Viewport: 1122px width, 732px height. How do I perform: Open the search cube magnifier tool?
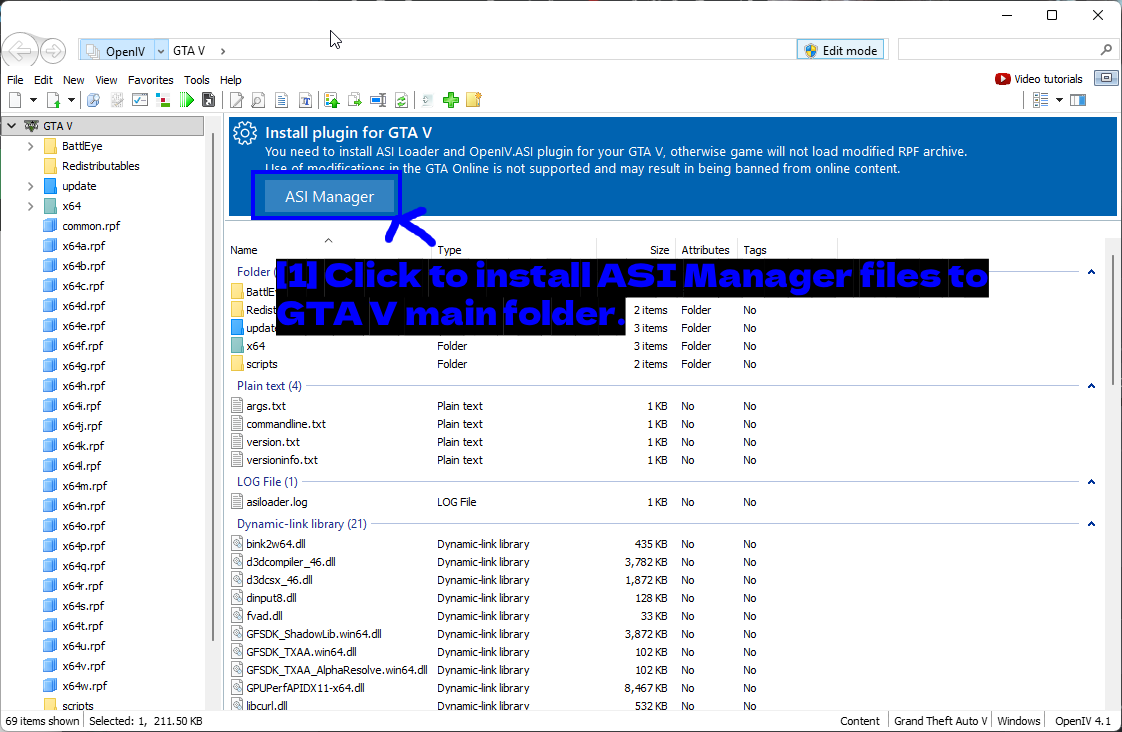point(93,100)
